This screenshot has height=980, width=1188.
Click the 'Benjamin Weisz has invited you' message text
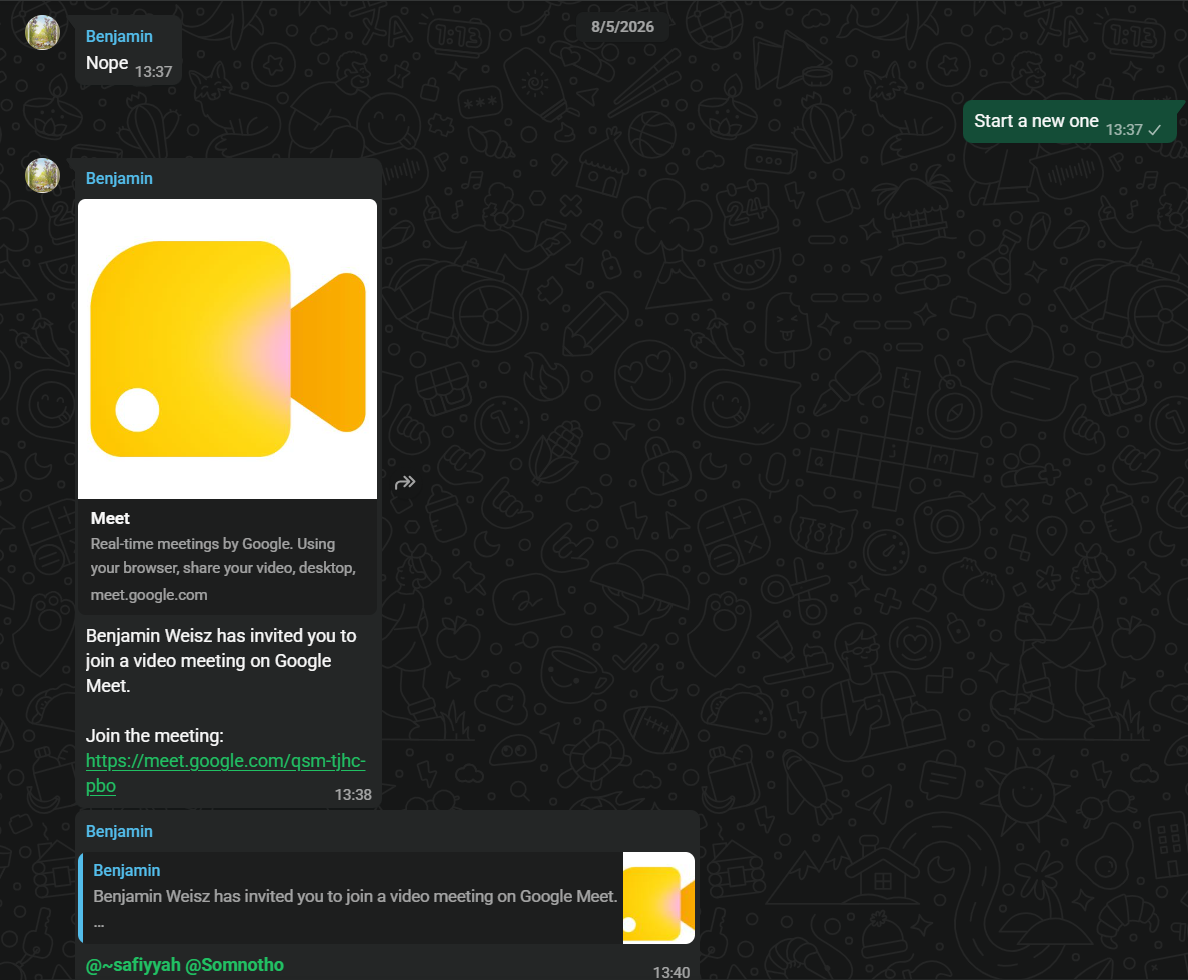click(220, 661)
